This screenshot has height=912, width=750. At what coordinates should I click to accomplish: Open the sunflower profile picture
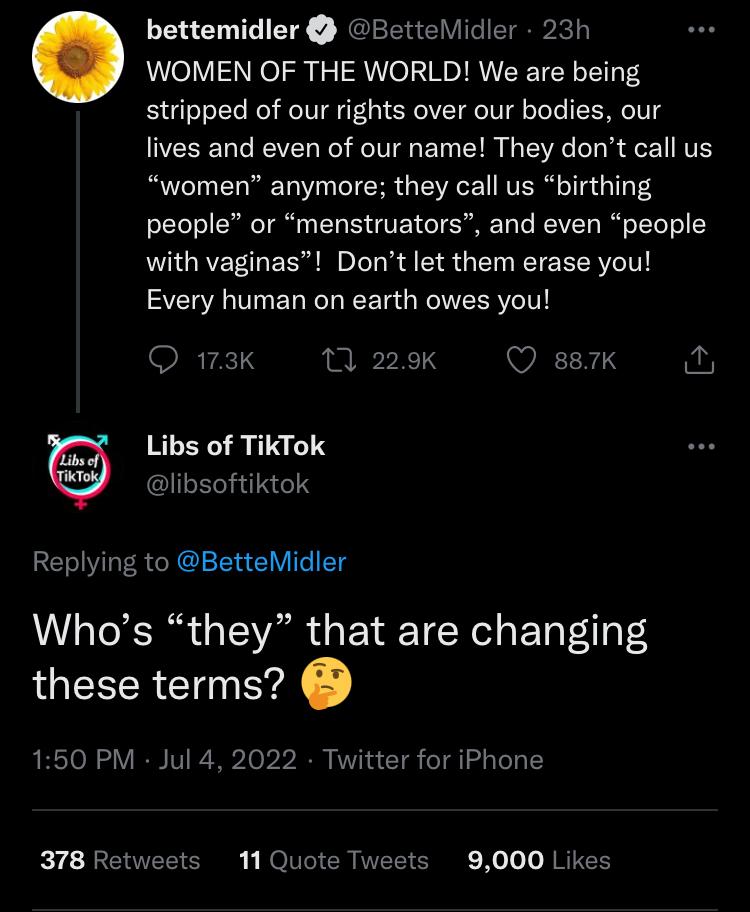point(77,58)
